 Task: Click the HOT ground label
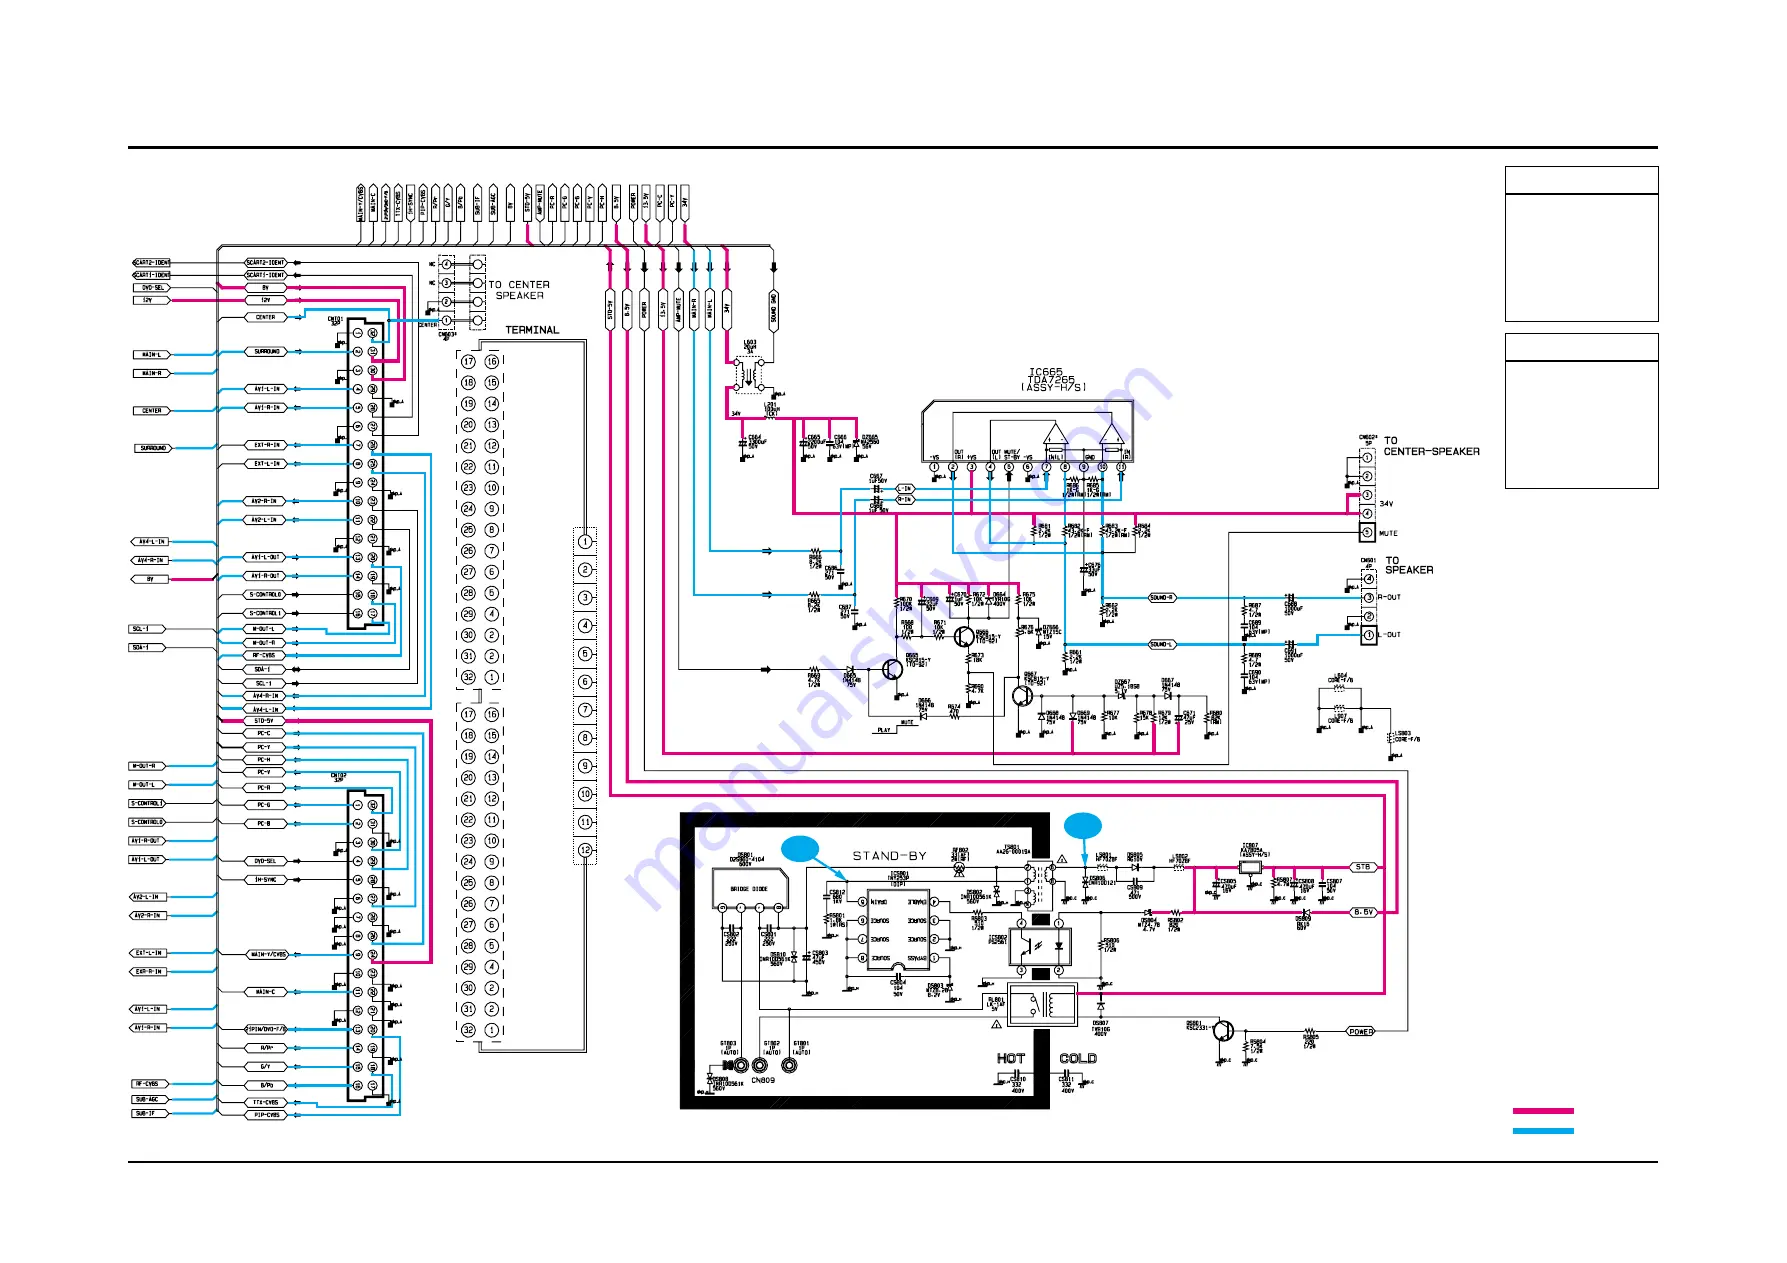[x=1011, y=1058]
